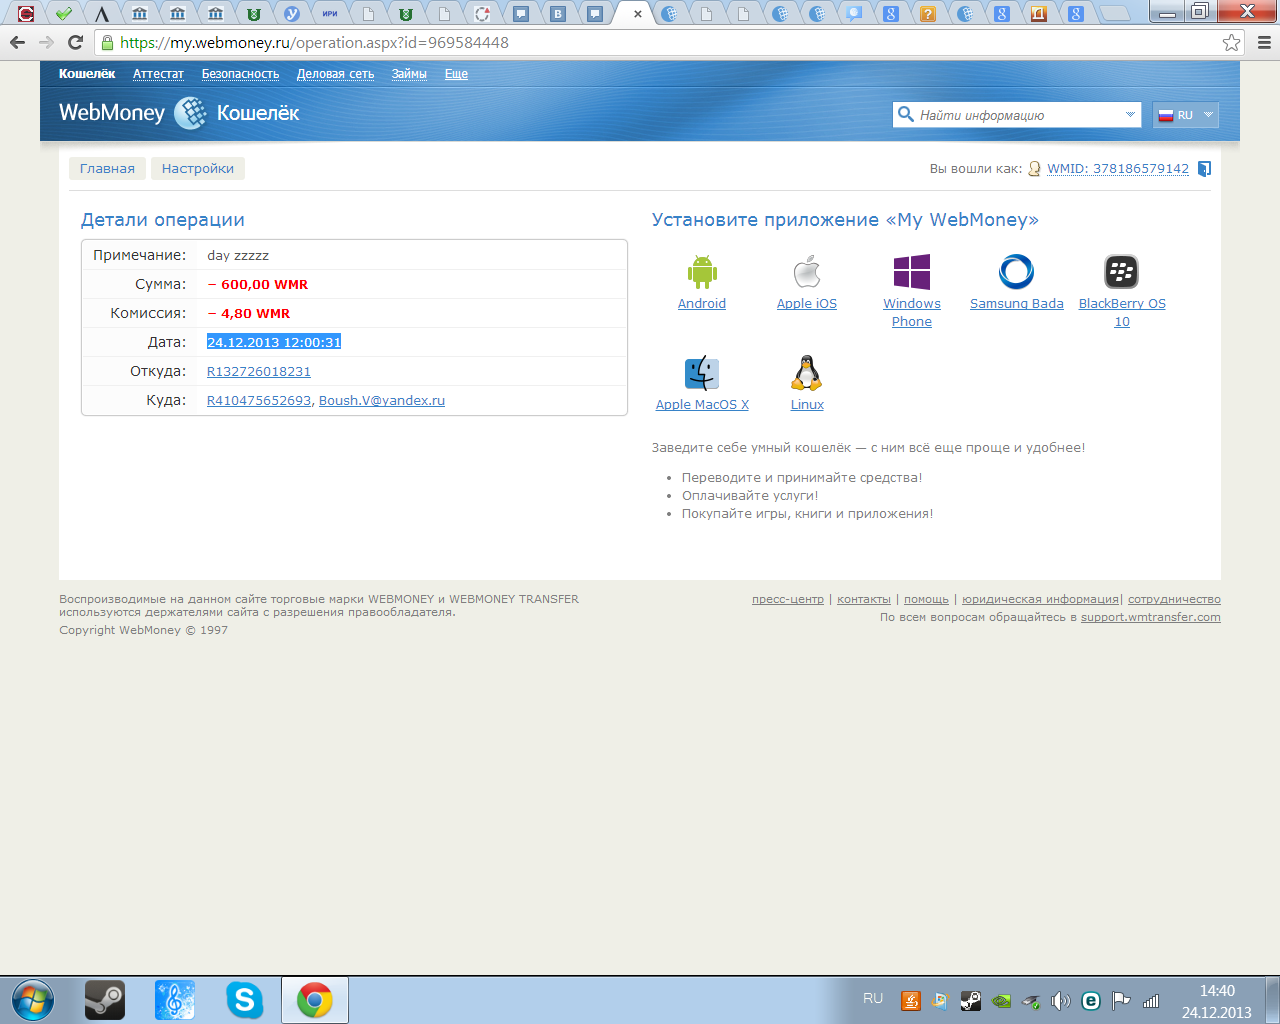Click the highlighted date 24.12.2013 12:00:31
This screenshot has width=1280, height=1024.
(274, 342)
